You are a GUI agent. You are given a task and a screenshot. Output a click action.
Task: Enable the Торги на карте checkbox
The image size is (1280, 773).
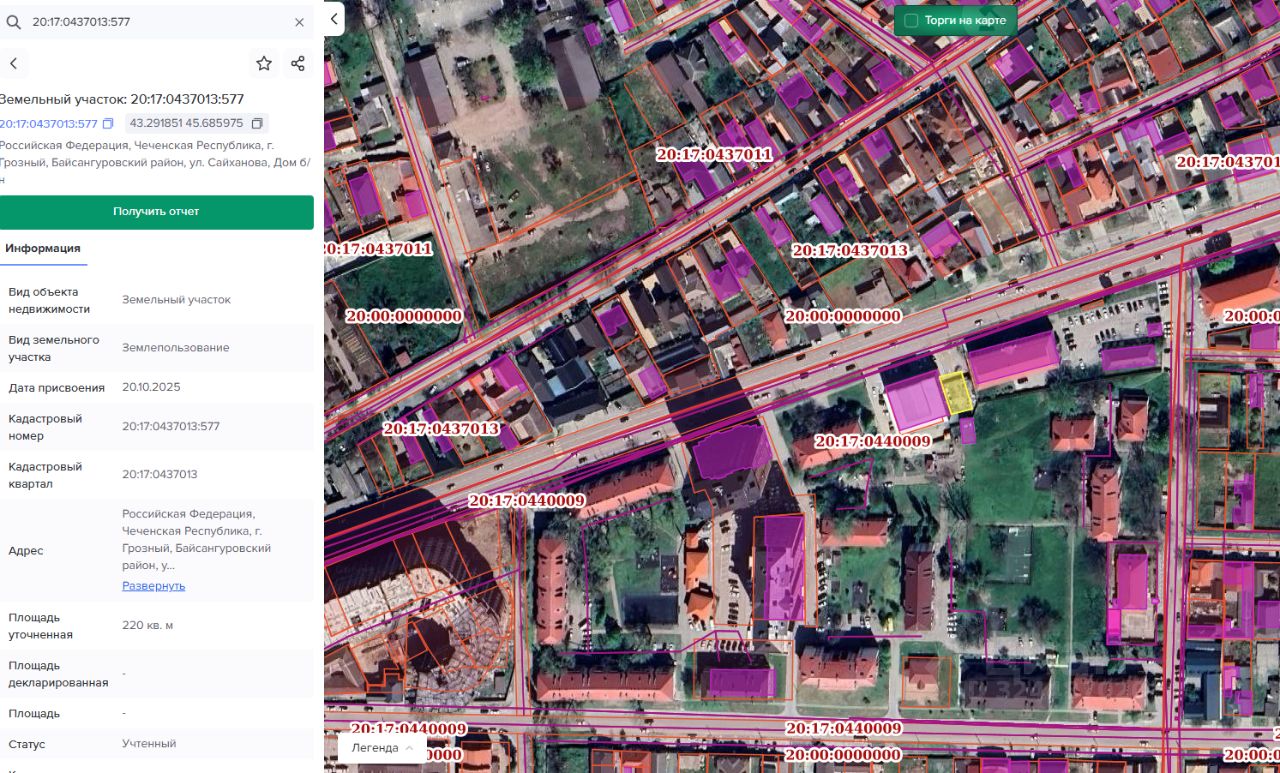pyautogui.click(x=911, y=20)
